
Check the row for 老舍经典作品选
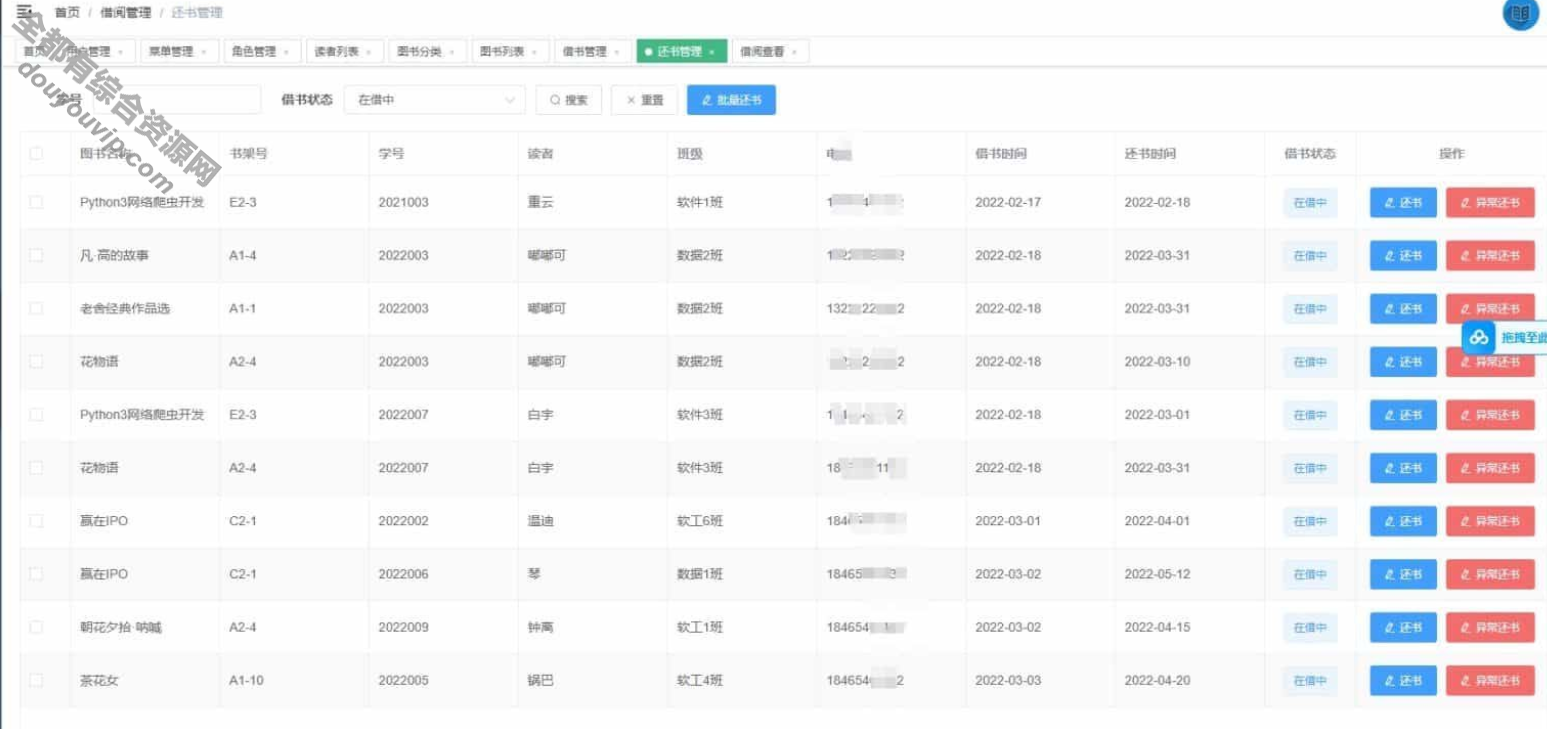click(x=36, y=308)
